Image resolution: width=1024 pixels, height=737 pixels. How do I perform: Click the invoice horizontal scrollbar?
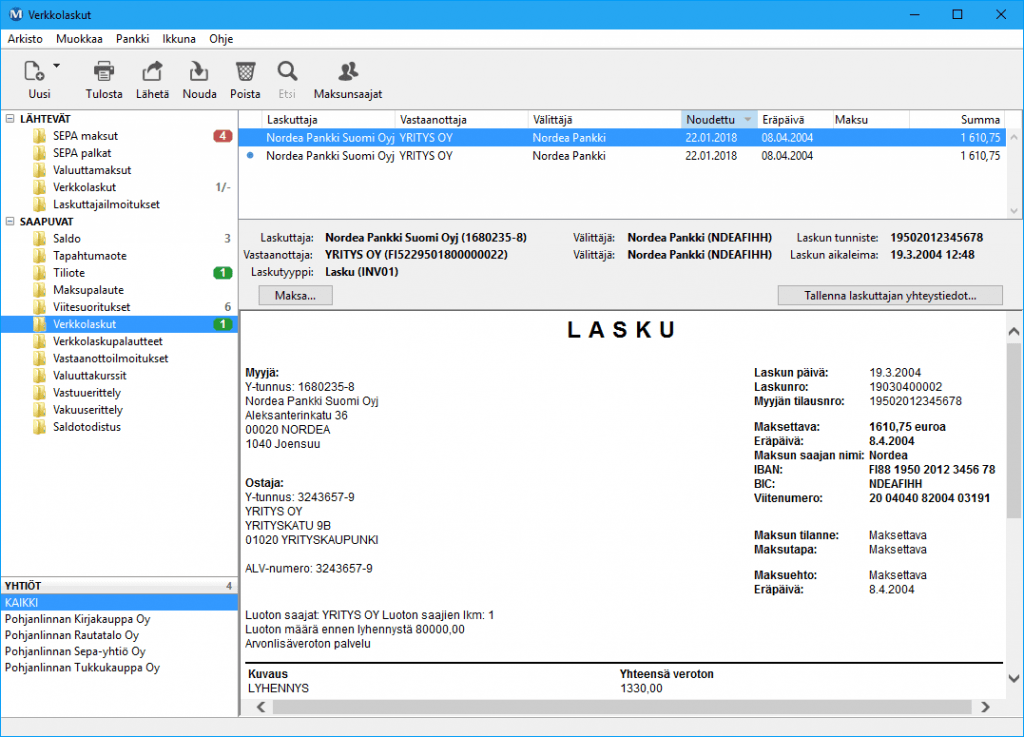click(620, 707)
